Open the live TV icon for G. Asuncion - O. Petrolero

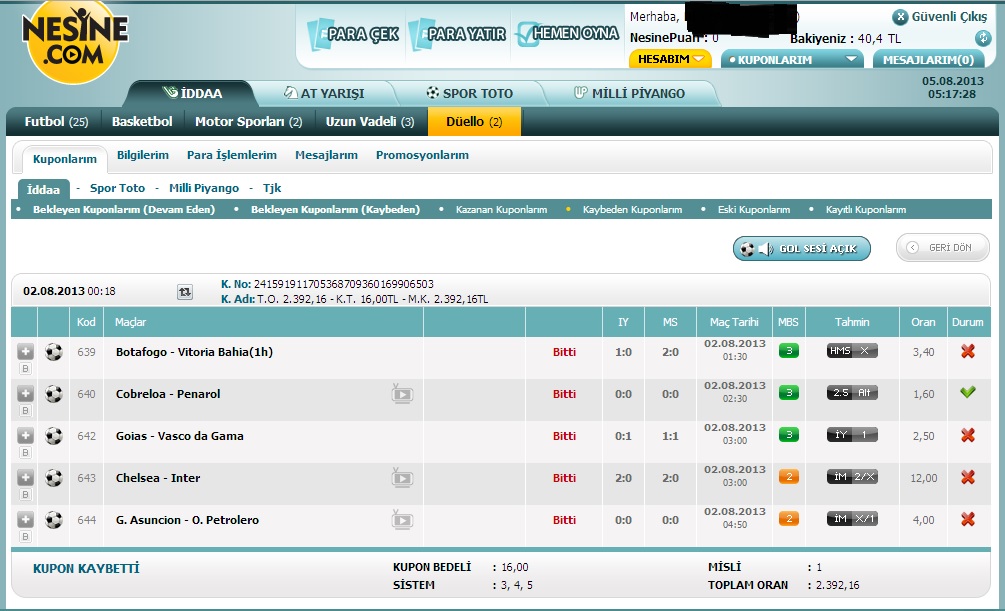(x=403, y=520)
